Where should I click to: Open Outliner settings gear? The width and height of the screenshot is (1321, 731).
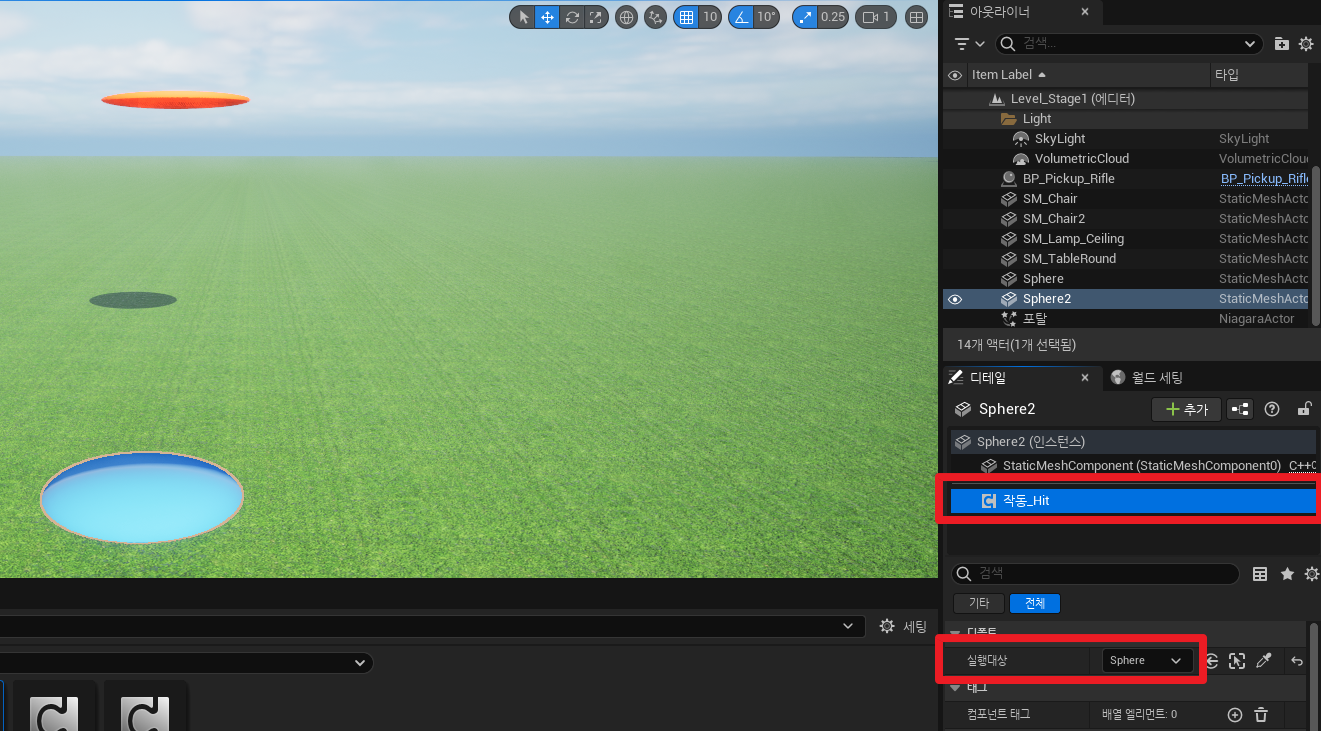1306,44
